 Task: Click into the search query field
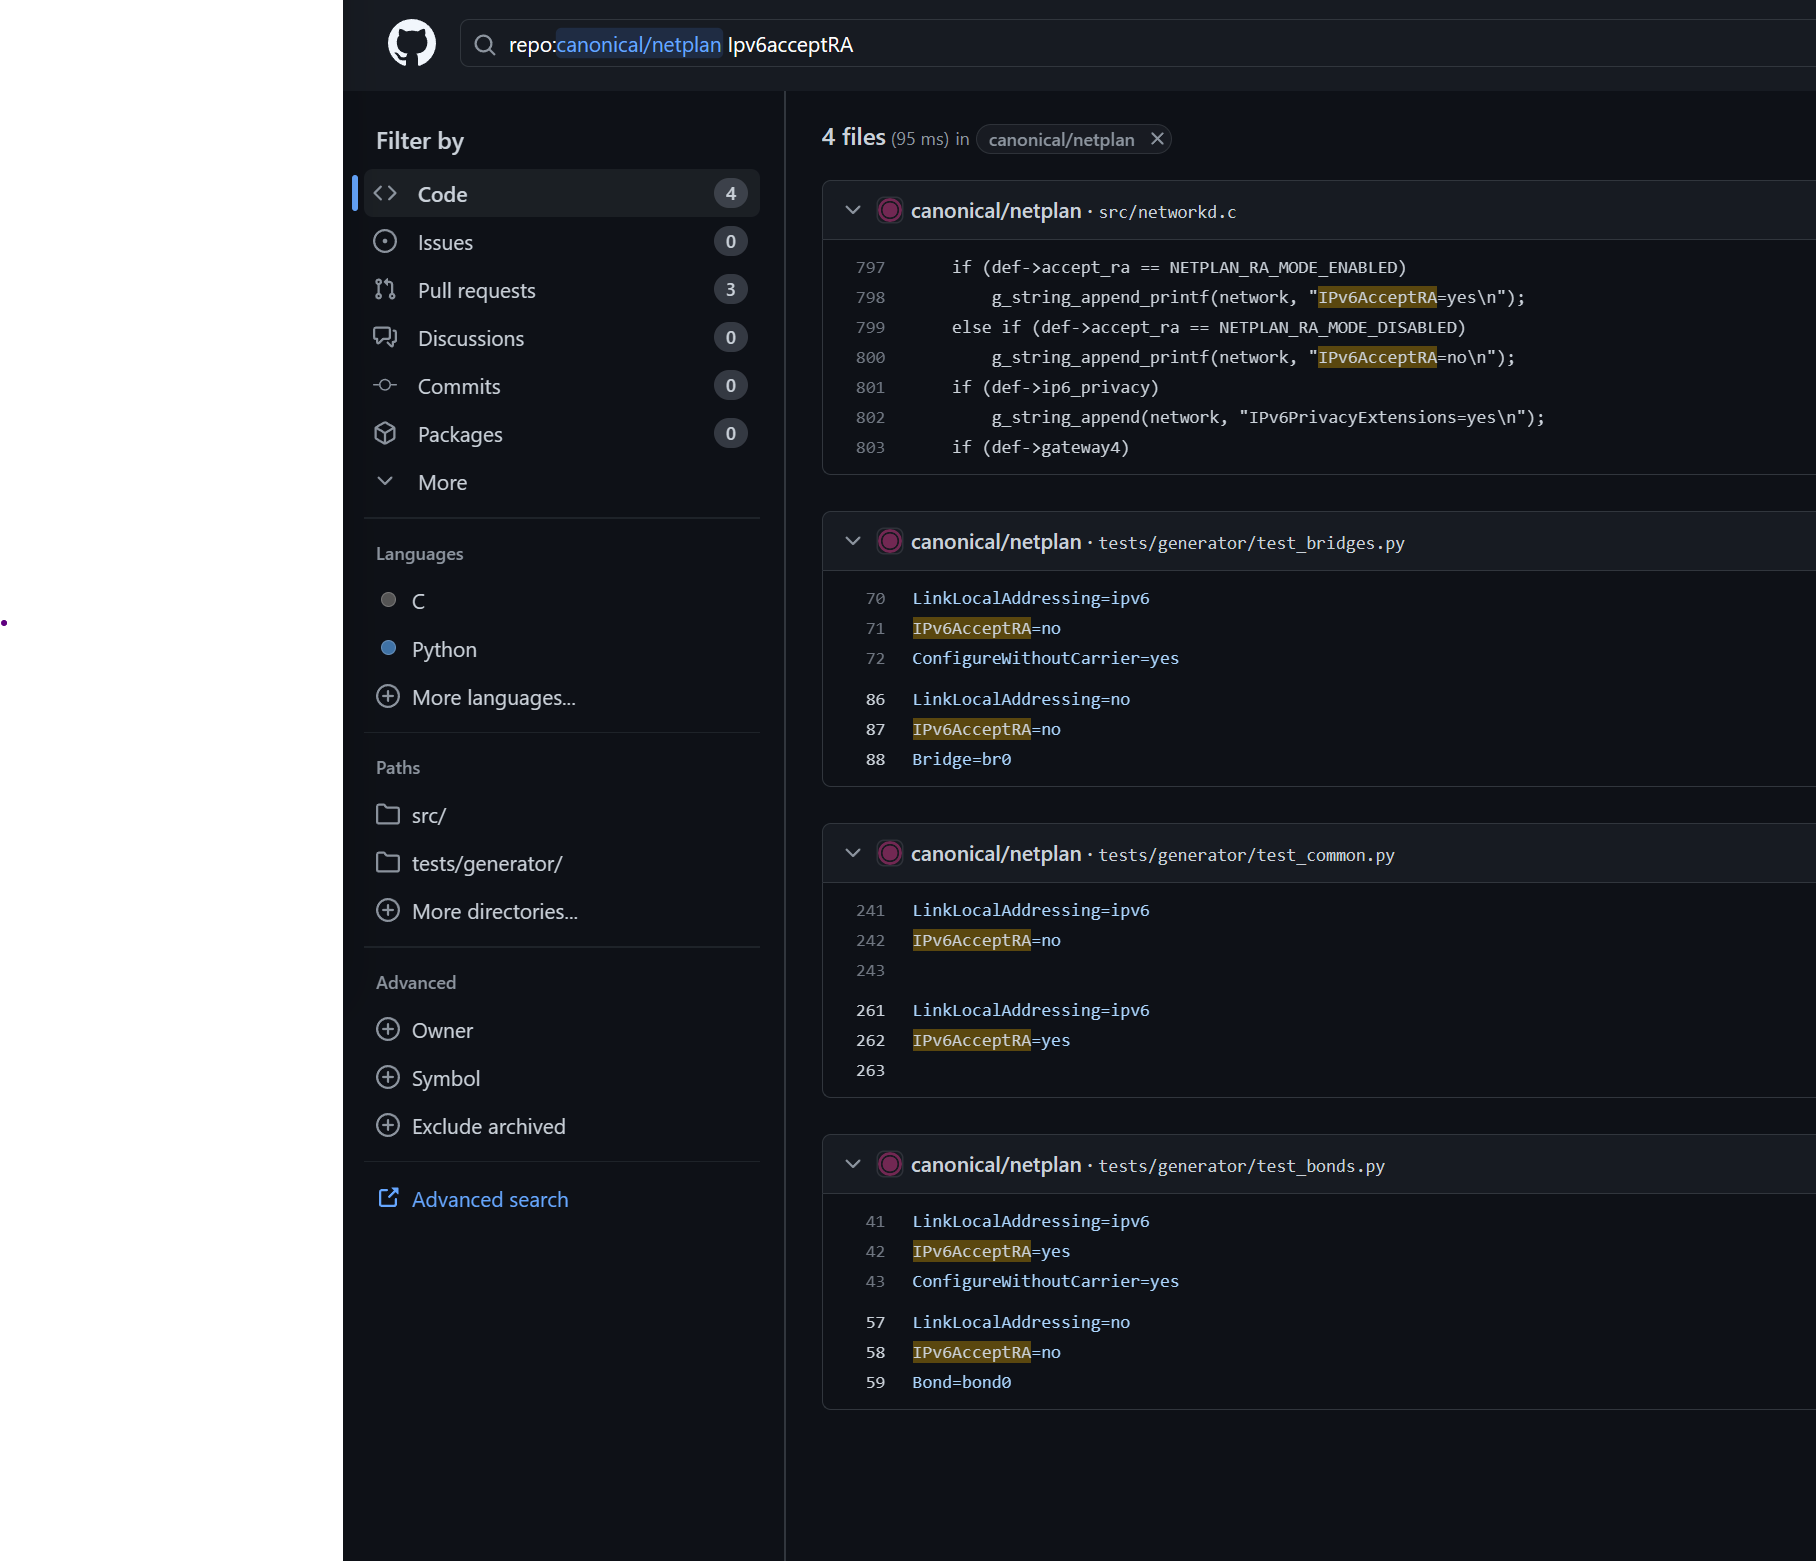coord(1200,45)
